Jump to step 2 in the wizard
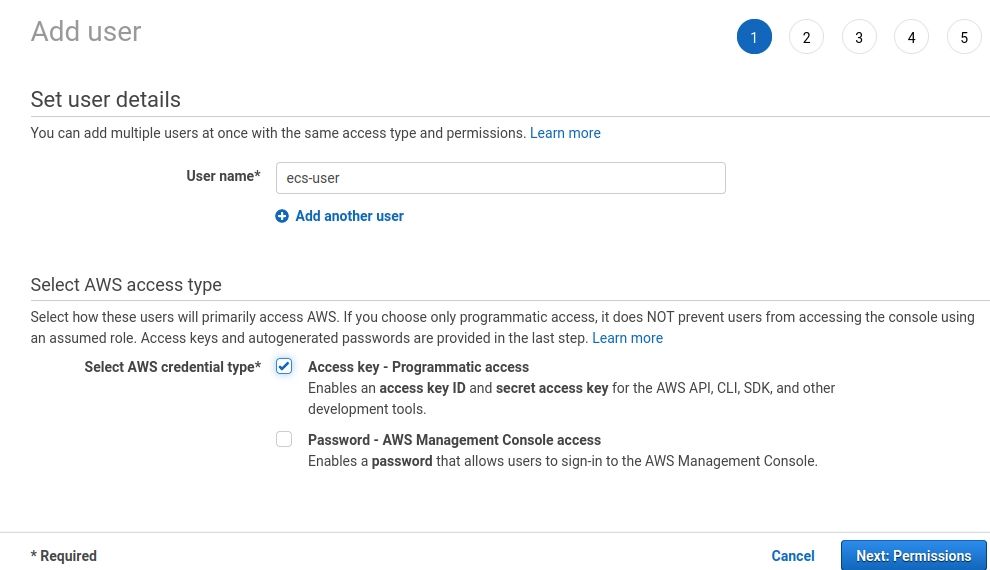 pos(806,38)
